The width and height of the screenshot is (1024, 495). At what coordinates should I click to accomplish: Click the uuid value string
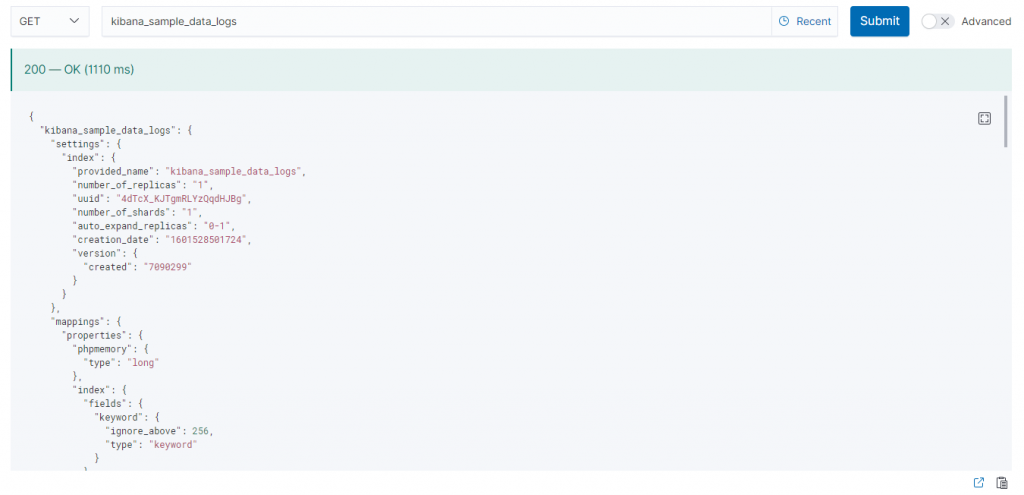point(184,199)
